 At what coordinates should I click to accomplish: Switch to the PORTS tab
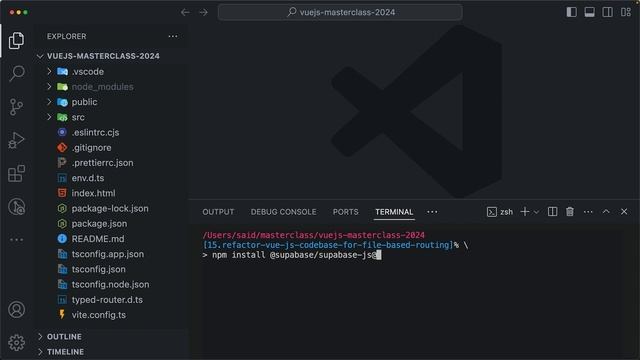pyautogui.click(x=345, y=212)
